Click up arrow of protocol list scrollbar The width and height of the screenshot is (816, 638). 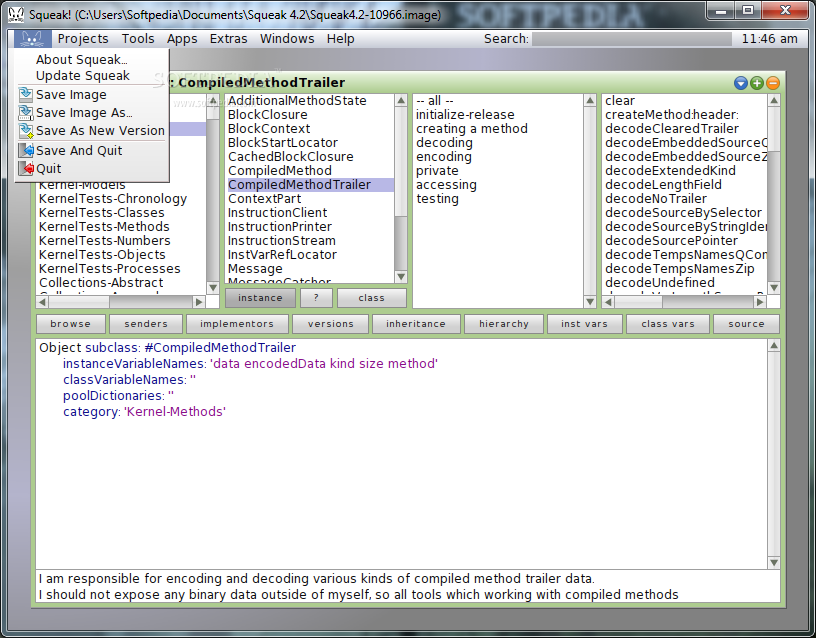pyautogui.click(x=590, y=100)
